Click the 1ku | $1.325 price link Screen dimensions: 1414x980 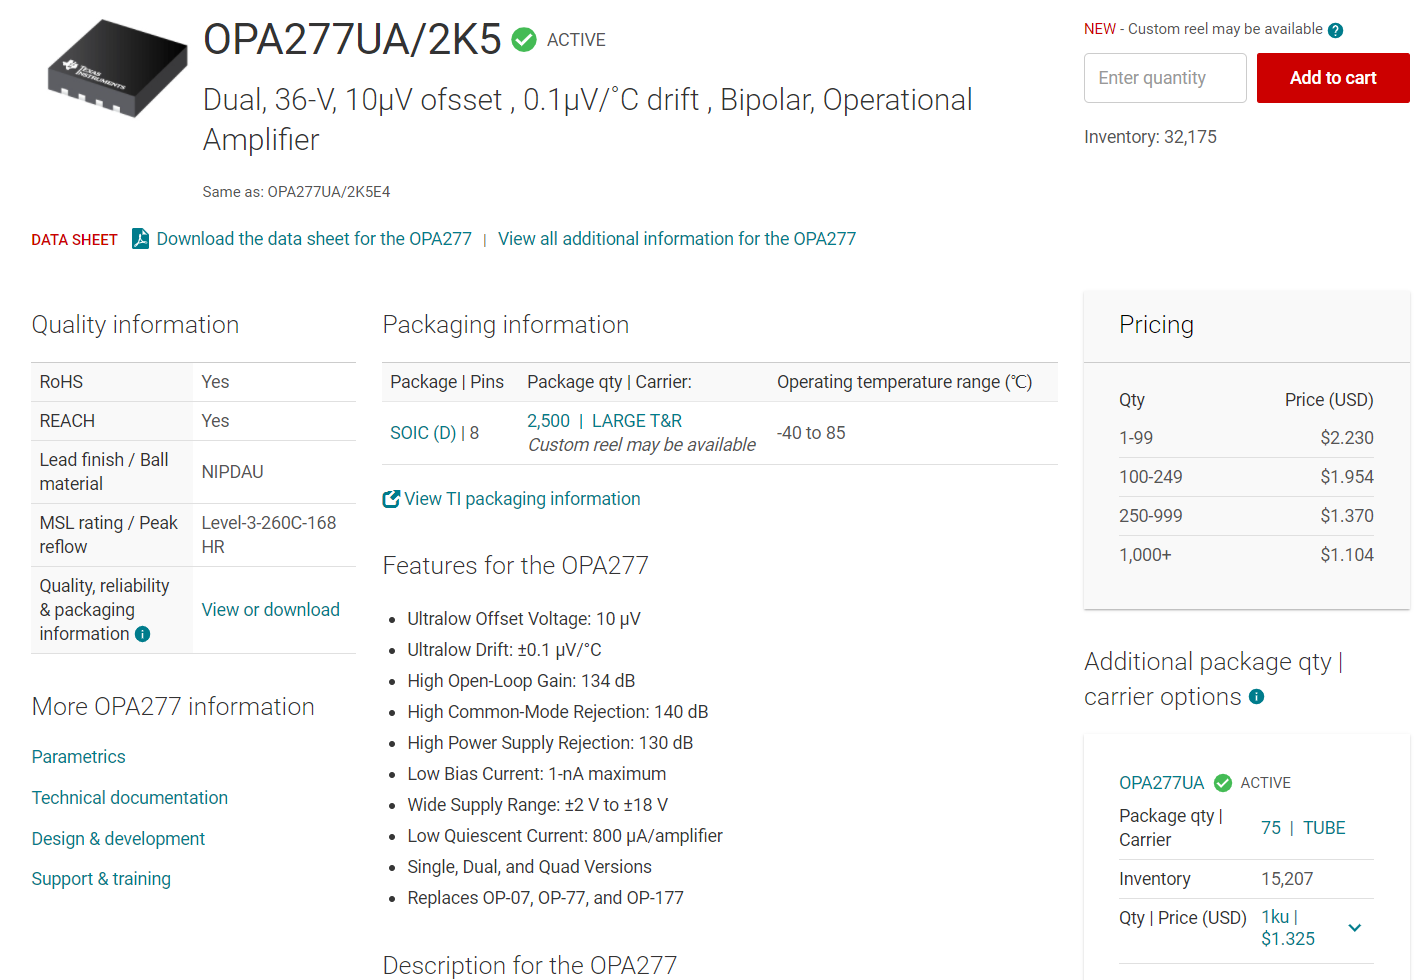1288,928
